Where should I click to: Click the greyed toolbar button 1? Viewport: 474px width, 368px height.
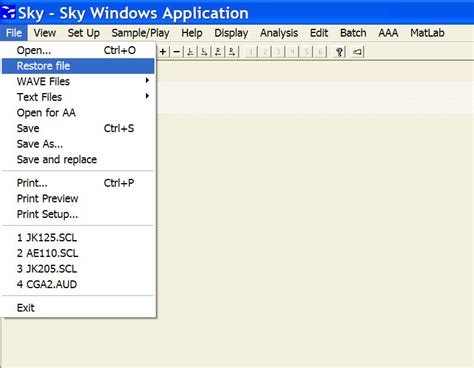point(251,52)
